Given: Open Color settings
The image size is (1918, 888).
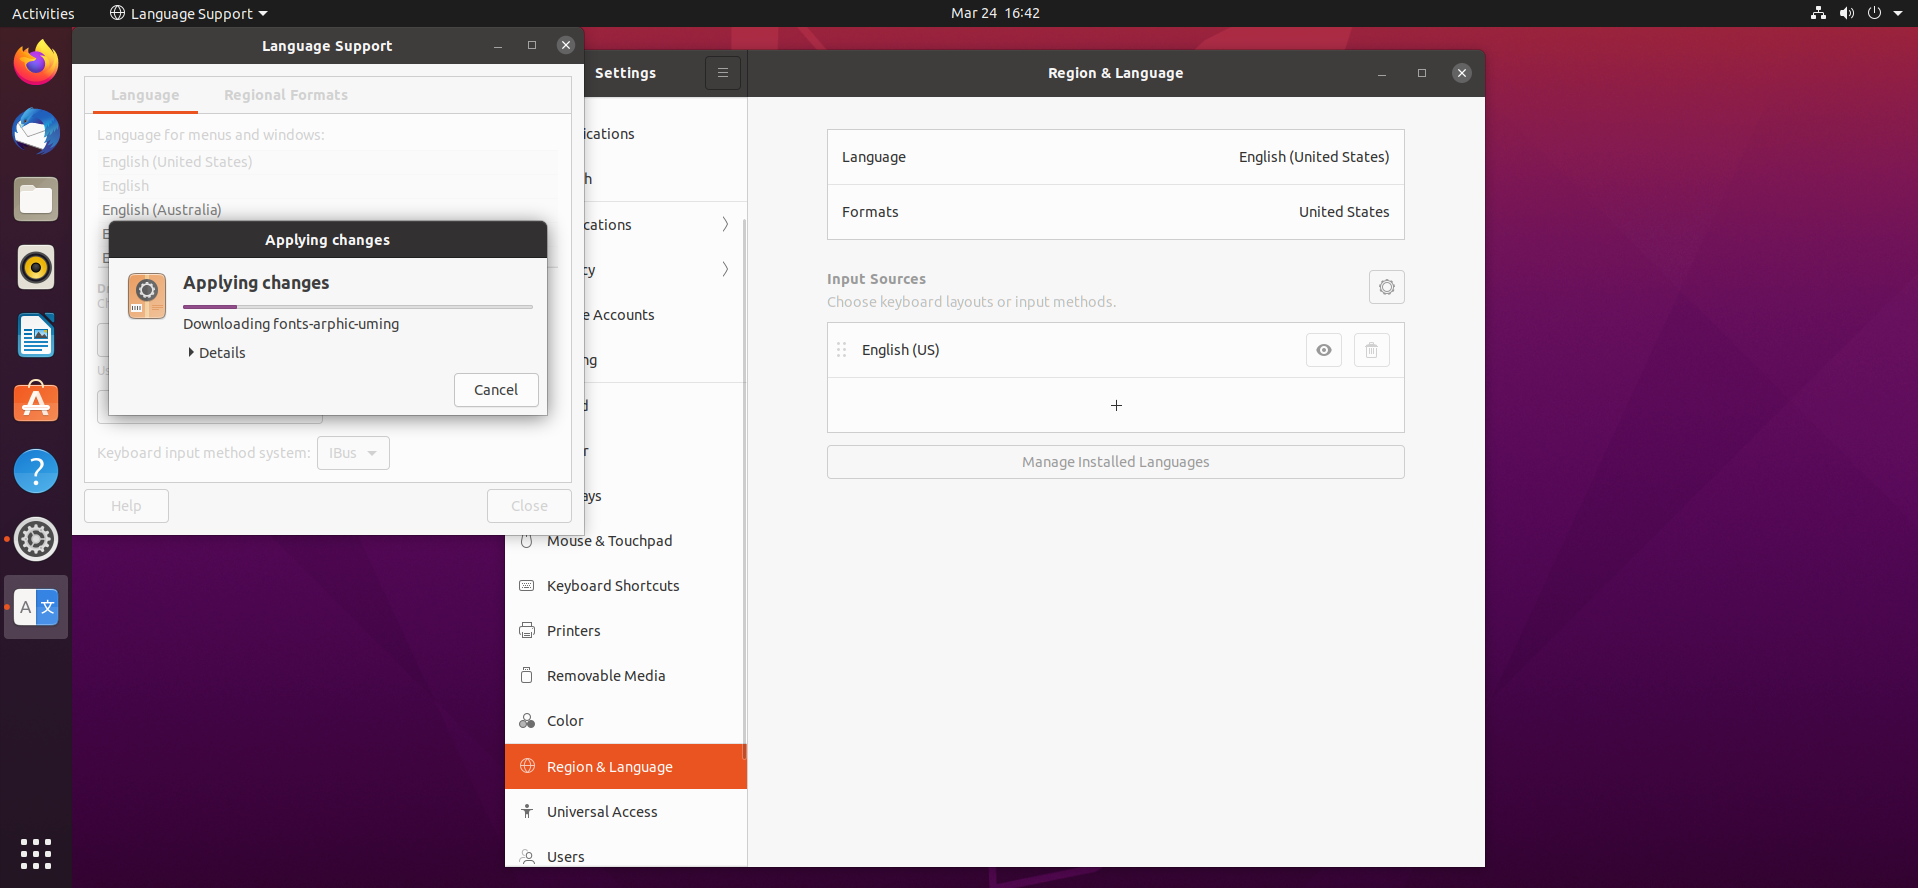Looking at the screenshot, I should 626,721.
